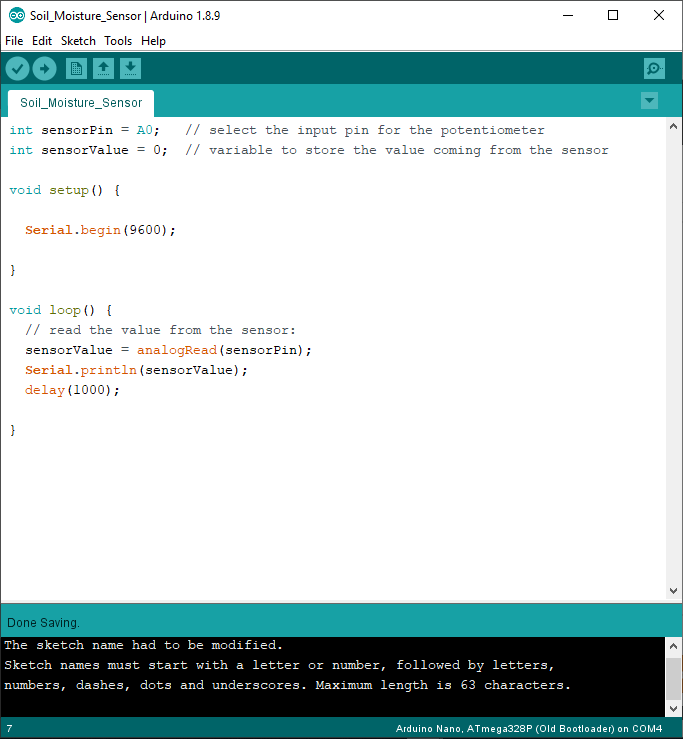The width and height of the screenshot is (683, 739).
Task: Click the 'Maximum length is 63 characters' console line
Action: 443,685
